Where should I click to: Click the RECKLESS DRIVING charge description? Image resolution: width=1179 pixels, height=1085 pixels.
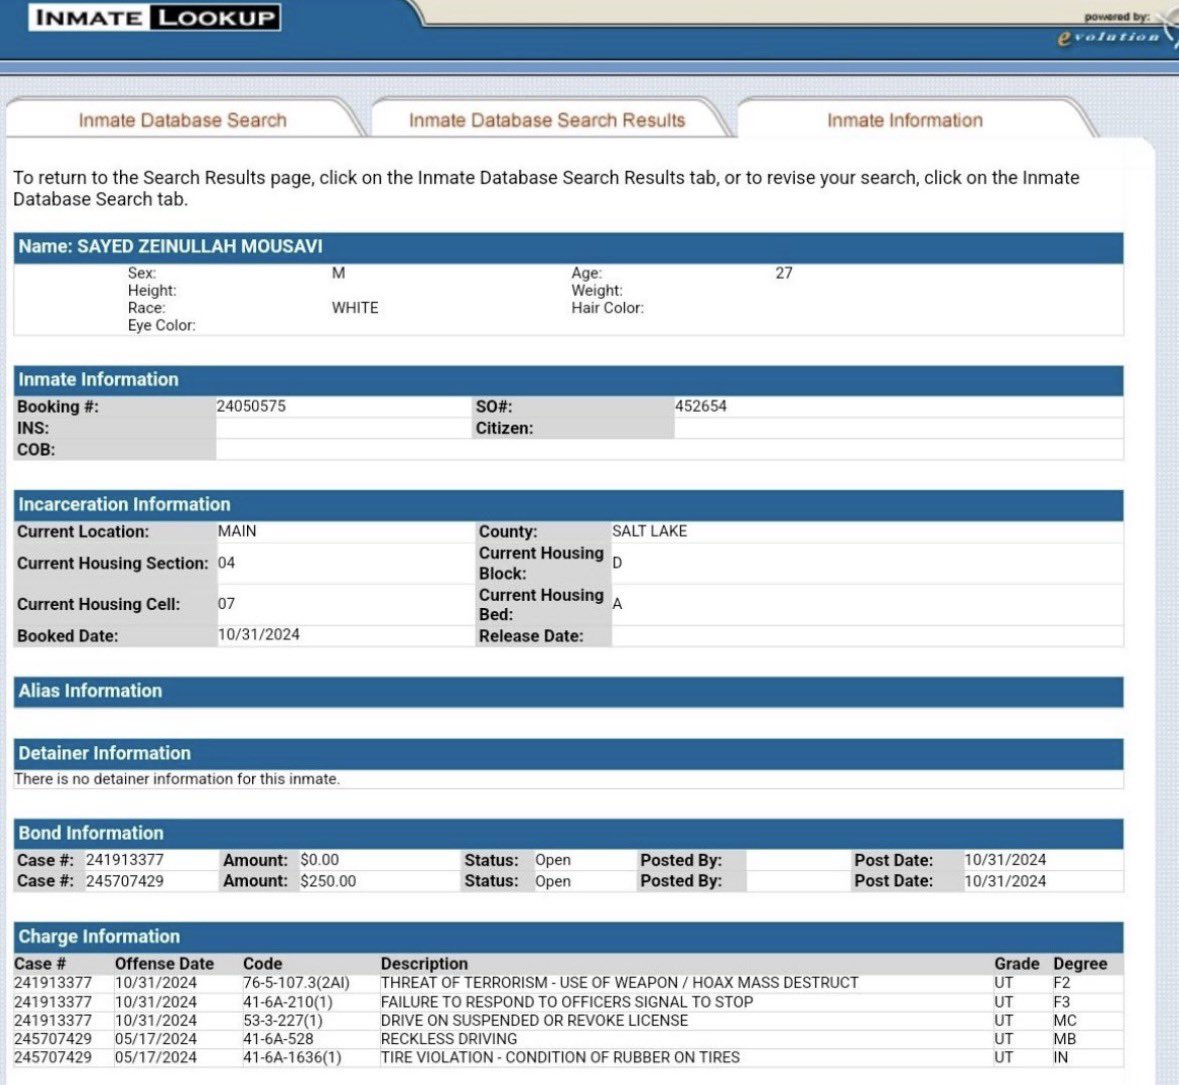click(x=449, y=1038)
